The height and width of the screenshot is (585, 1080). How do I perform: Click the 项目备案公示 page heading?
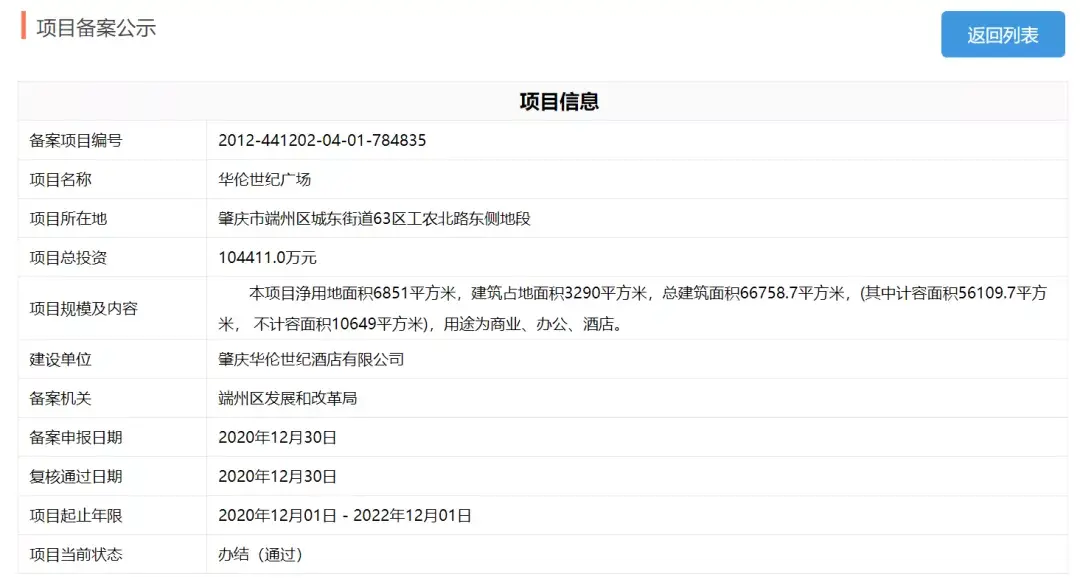pyautogui.click(x=96, y=28)
